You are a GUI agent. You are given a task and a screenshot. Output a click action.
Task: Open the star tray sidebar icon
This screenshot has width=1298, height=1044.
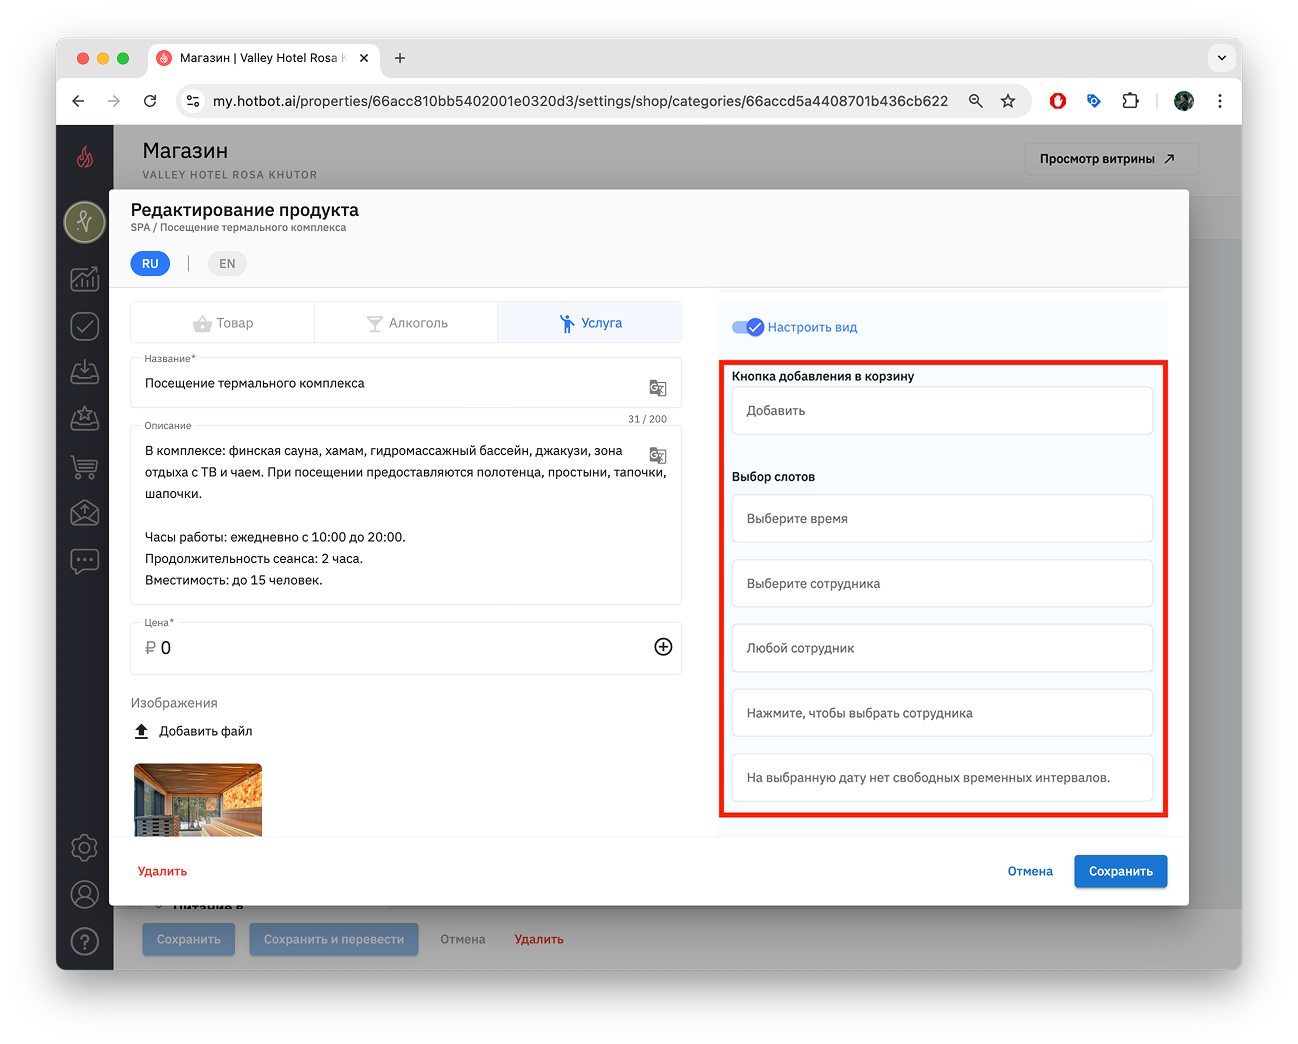pos(85,418)
